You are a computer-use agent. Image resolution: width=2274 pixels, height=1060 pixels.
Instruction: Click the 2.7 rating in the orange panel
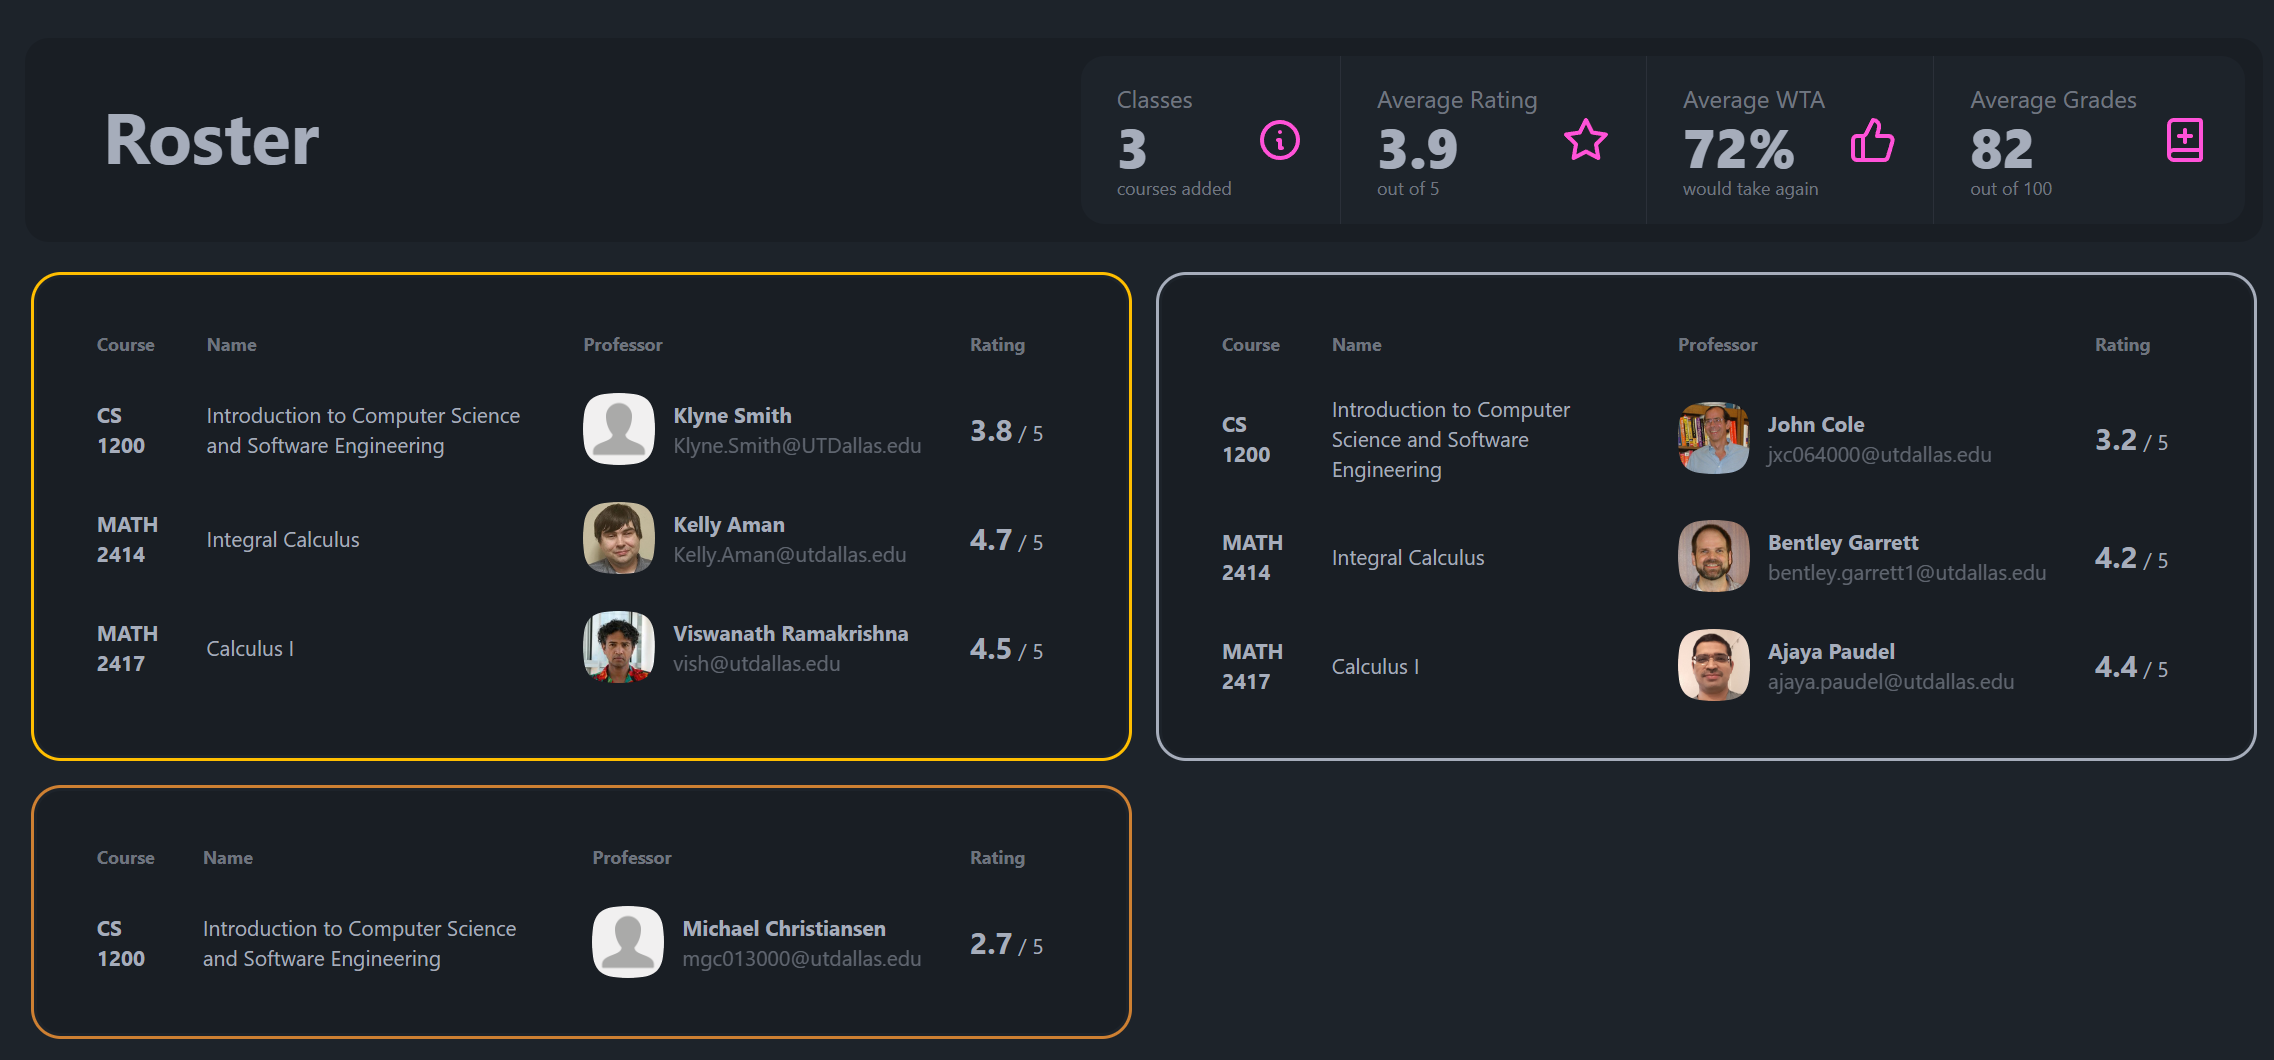click(x=989, y=942)
